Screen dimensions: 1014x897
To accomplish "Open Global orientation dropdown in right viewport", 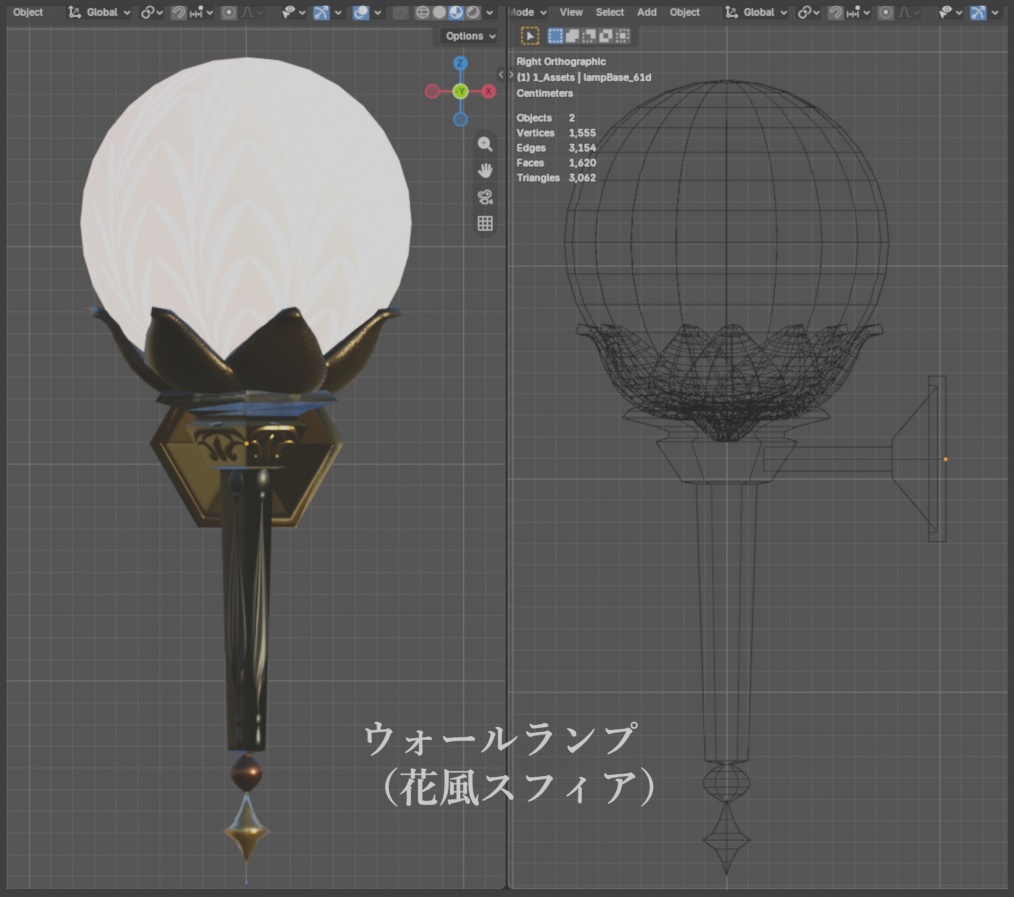I will (756, 12).
